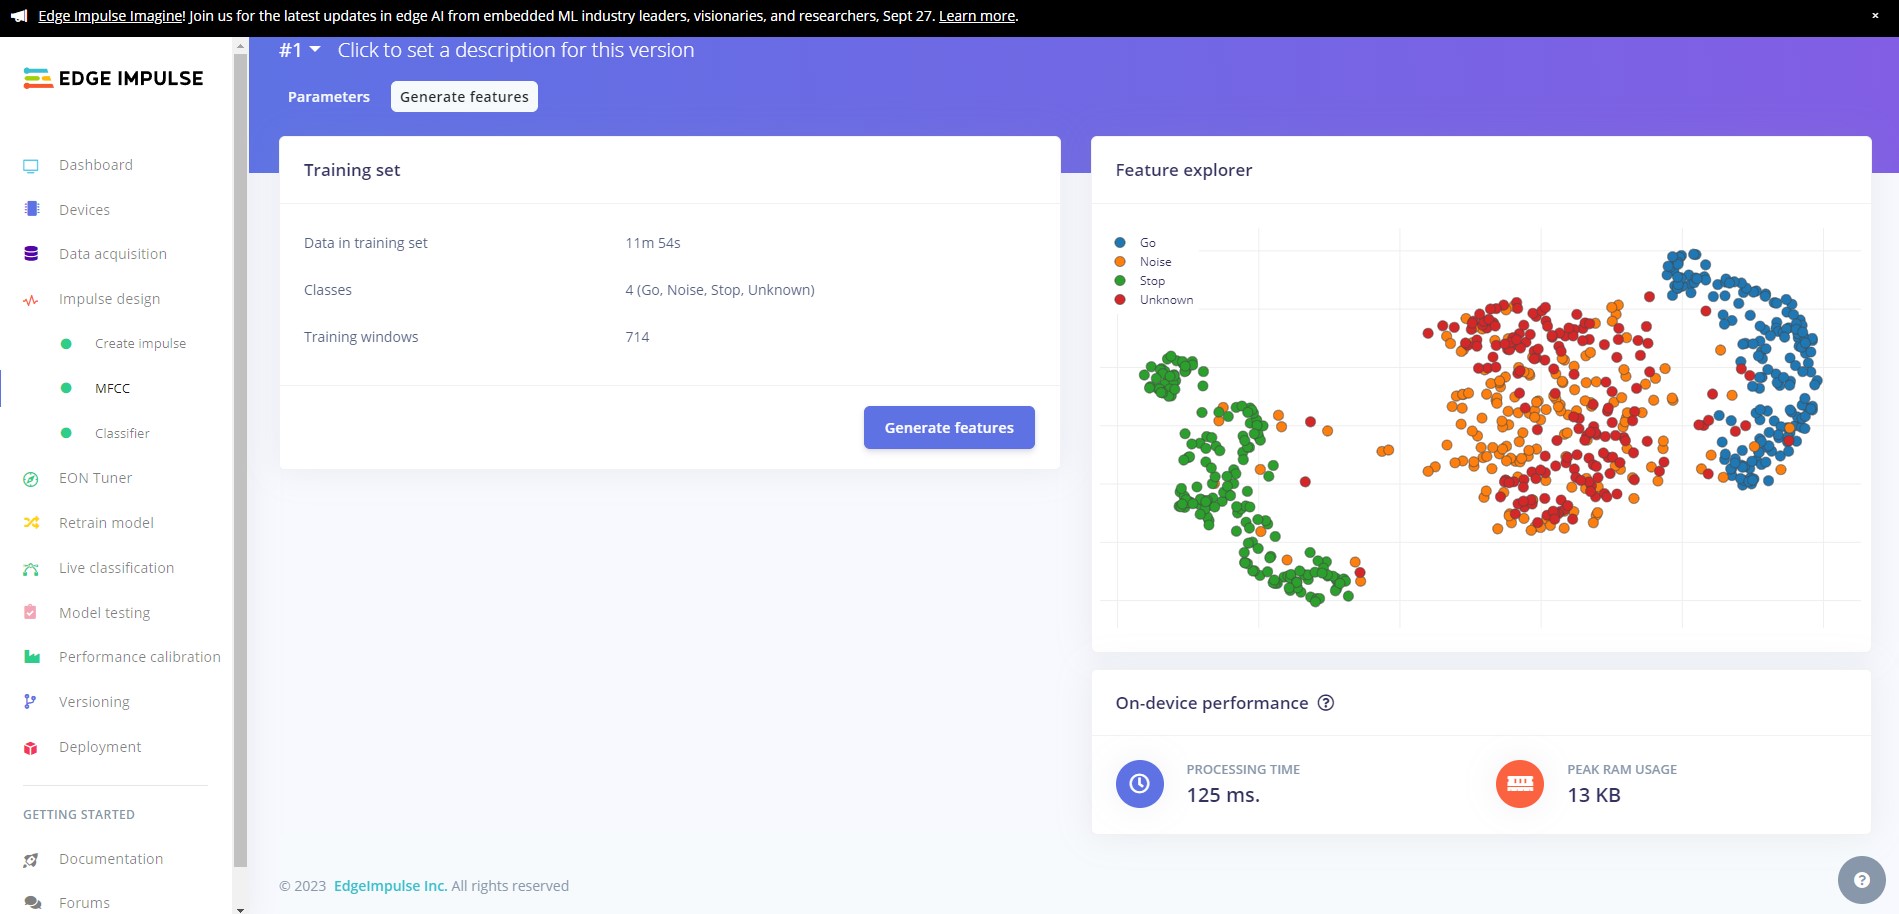This screenshot has height=914, width=1899.
Task: Open Impulse design in the sidebar
Action: coord(109,299)
